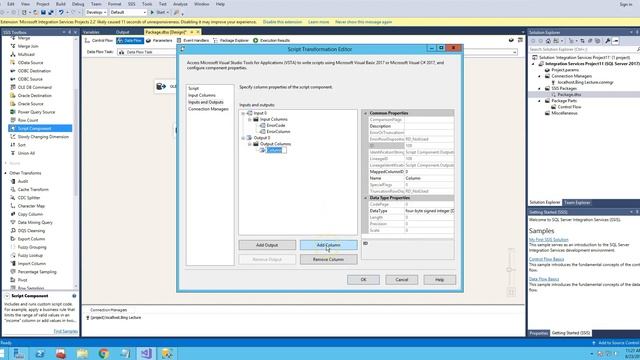Screen dimensions: 640x360
Task: Select the Percentage Sampling toolbox item
Action: (37, 272)
